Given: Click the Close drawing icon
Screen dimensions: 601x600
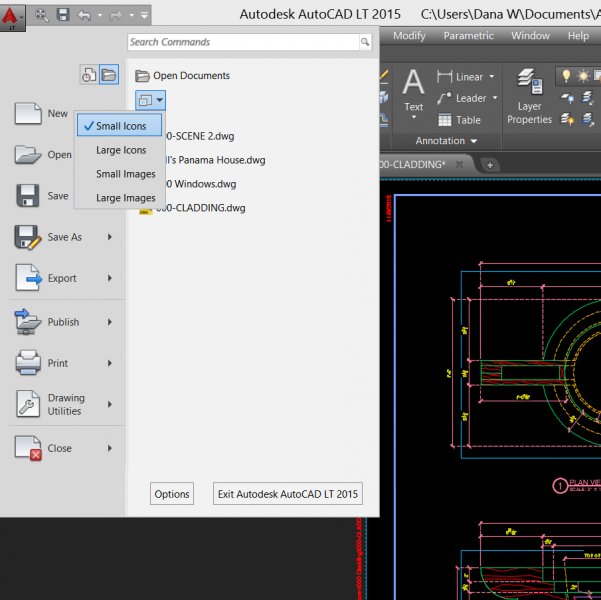Looking at the screenshot, I should point(28,448).
